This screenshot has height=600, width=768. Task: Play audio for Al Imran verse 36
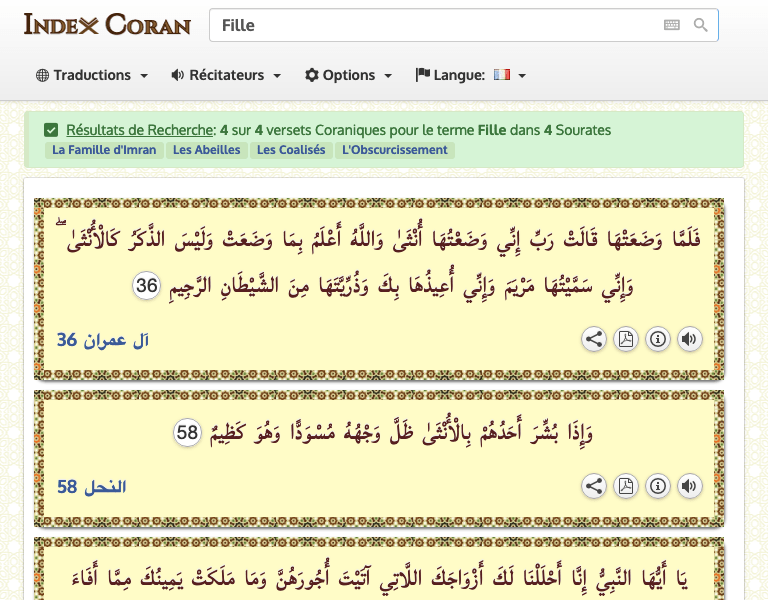(689, 339)
